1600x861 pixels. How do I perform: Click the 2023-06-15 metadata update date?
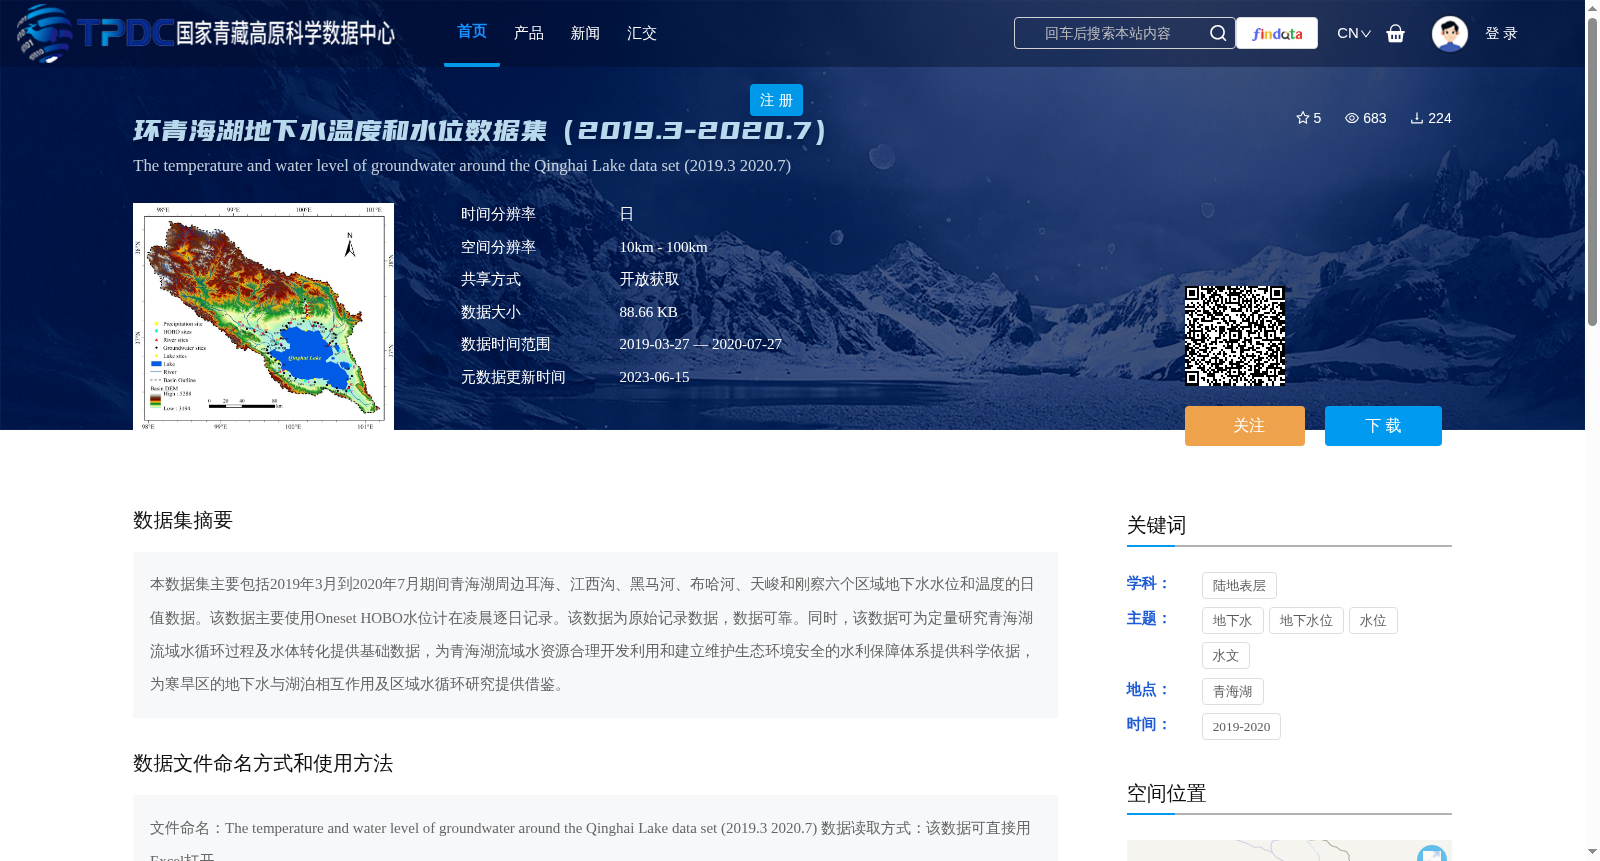[x=654, y=377]
